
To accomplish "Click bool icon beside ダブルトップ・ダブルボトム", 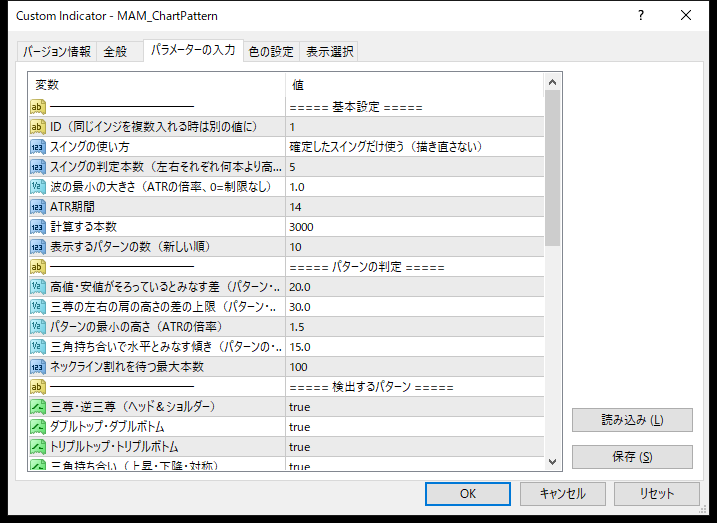I will click(x=38, y=427).
